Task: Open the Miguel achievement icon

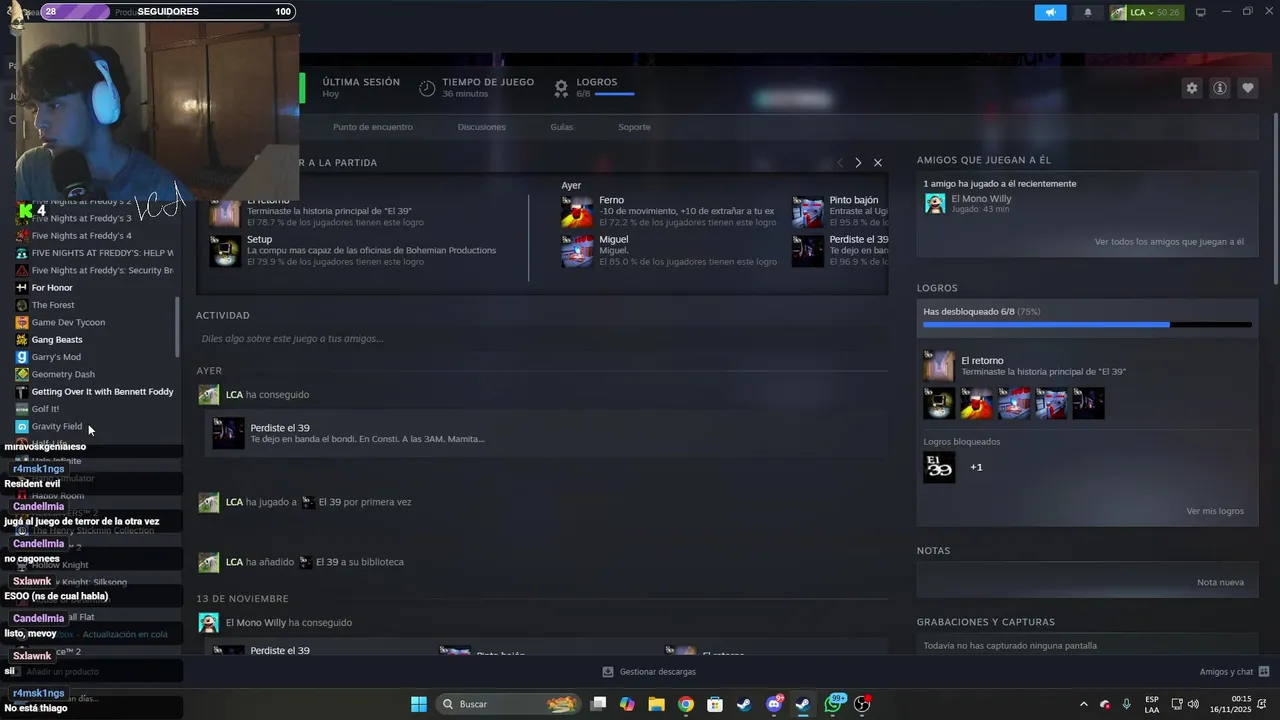Action: [577, 251]
